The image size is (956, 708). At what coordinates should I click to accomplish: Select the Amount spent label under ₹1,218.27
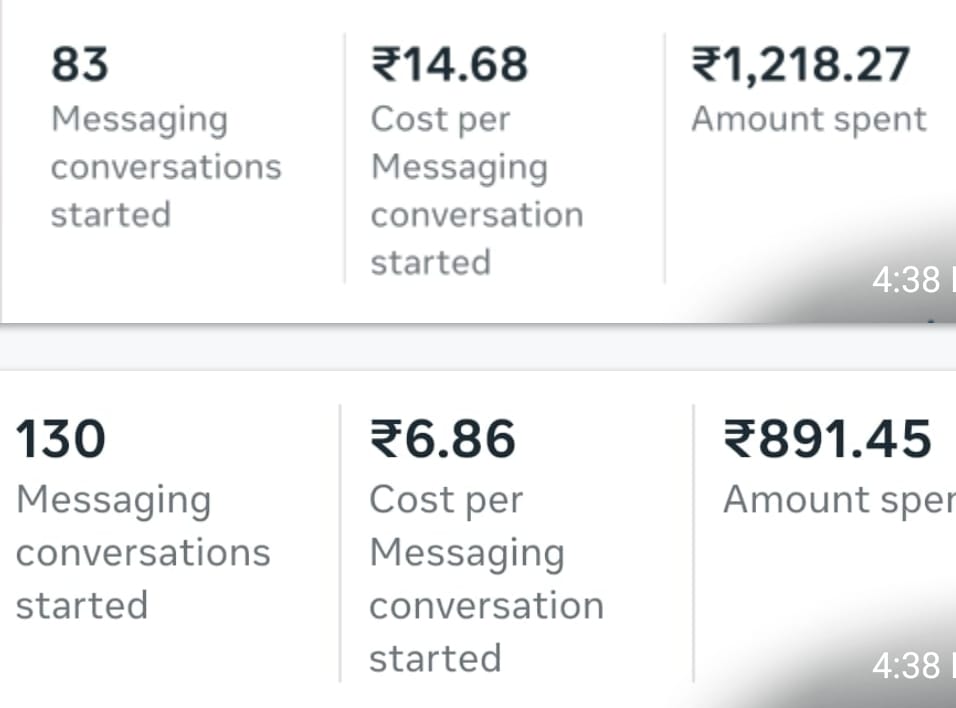click(x=808, y=119)
